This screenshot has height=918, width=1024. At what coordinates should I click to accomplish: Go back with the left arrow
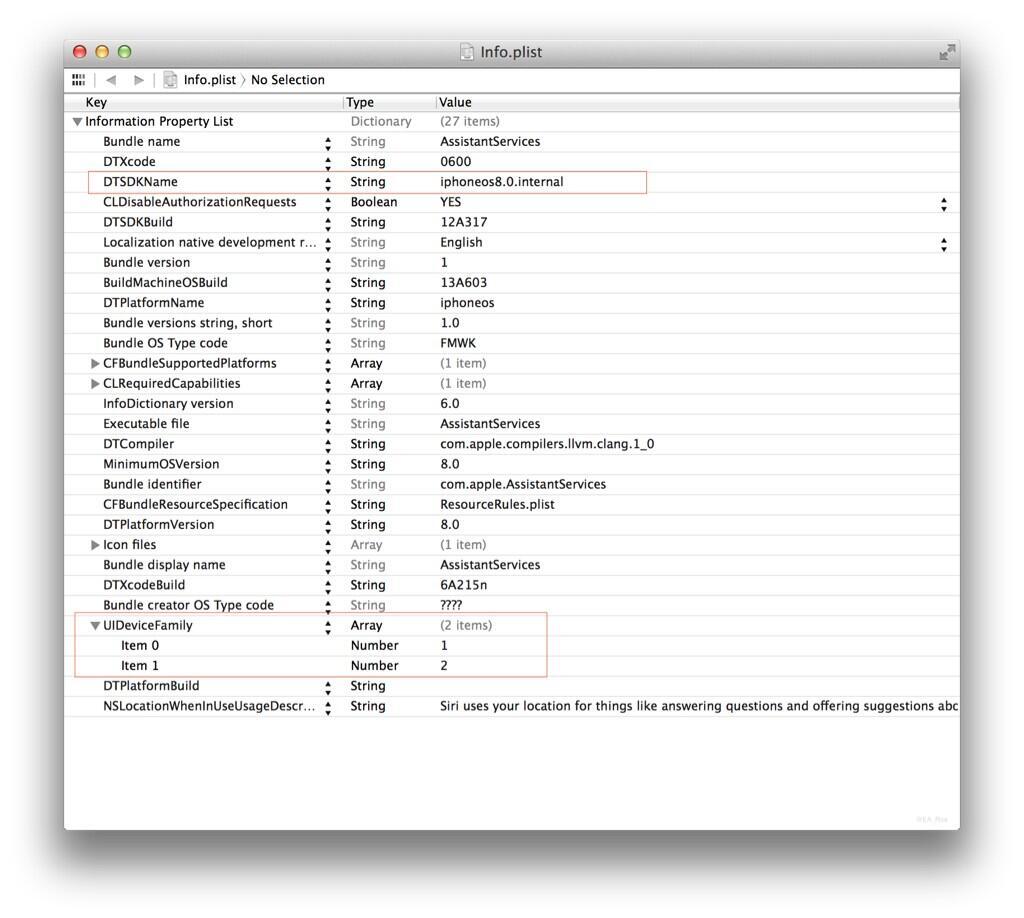click(111, 80)
